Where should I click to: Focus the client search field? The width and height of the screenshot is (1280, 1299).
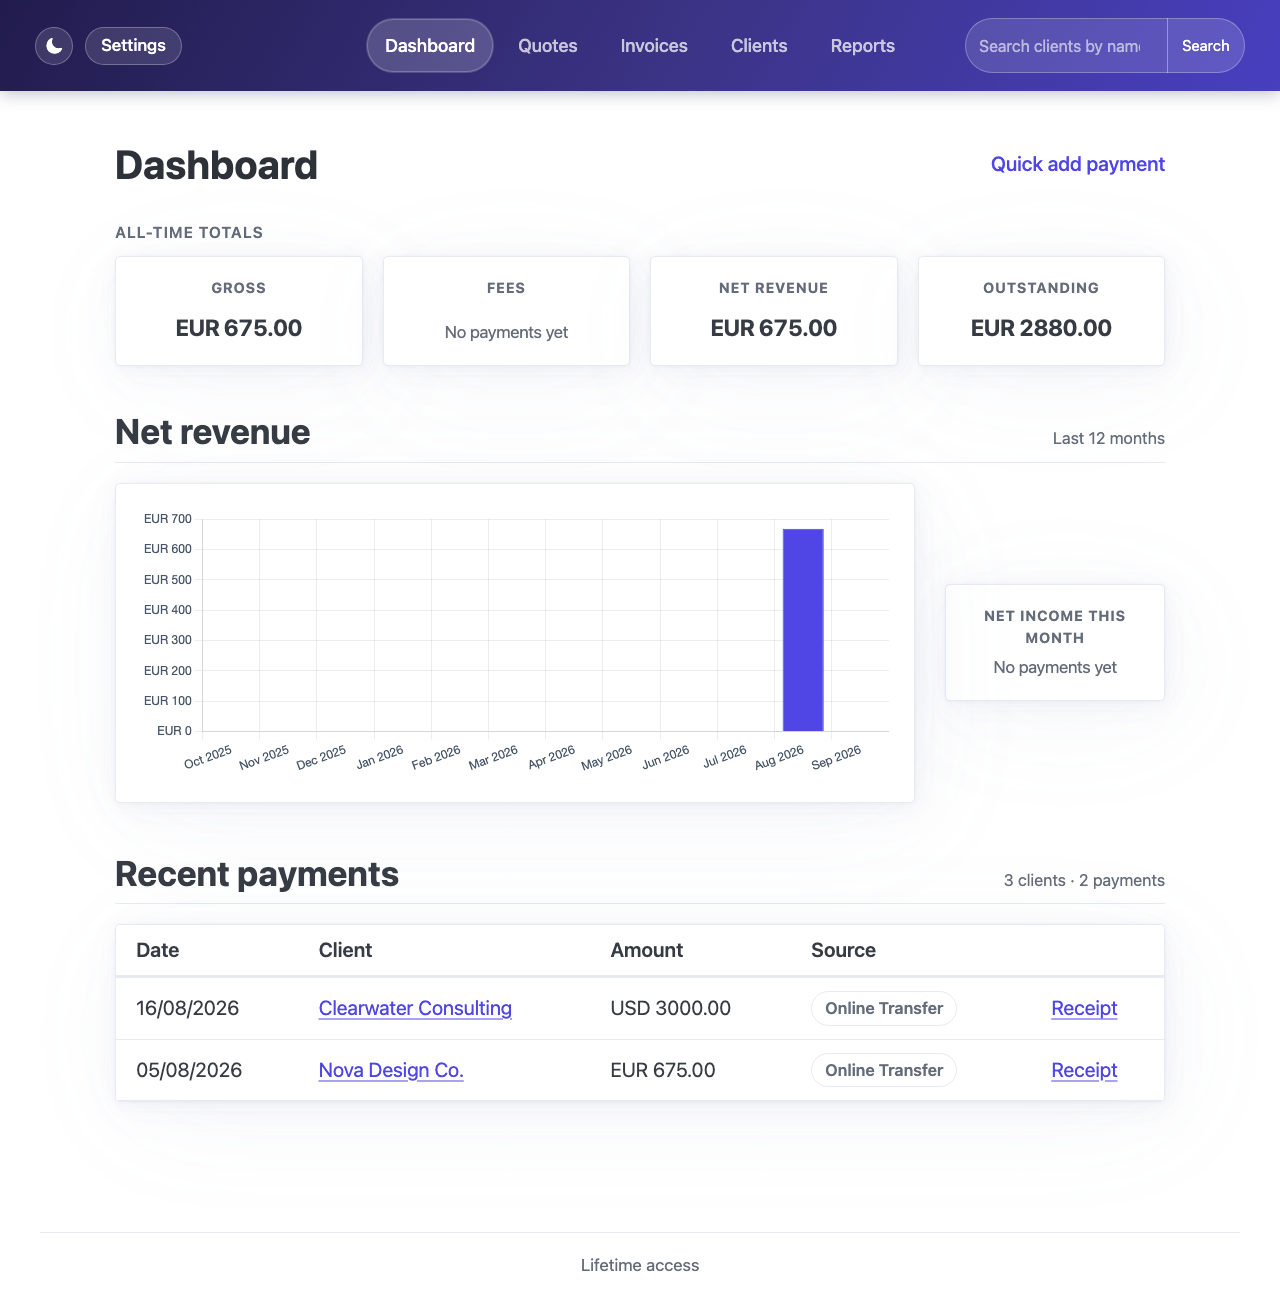point(1066,46)
